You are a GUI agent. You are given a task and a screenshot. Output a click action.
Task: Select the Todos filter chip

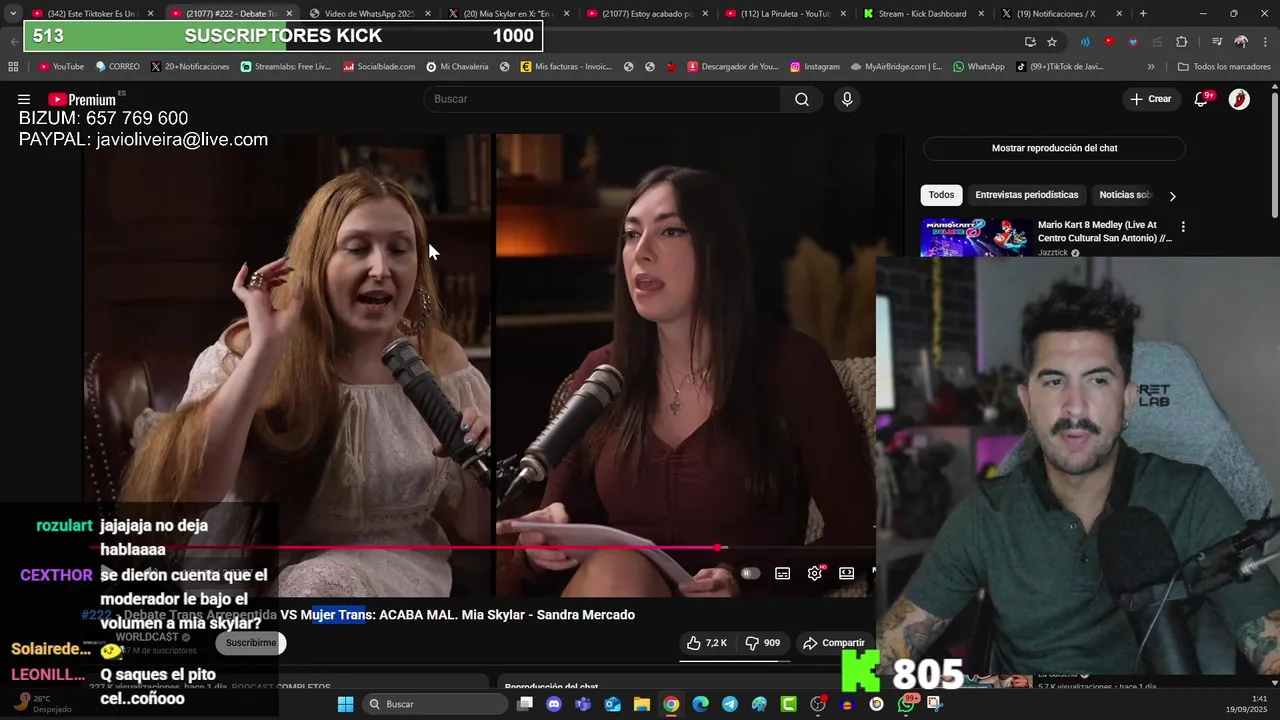point(941,195)
